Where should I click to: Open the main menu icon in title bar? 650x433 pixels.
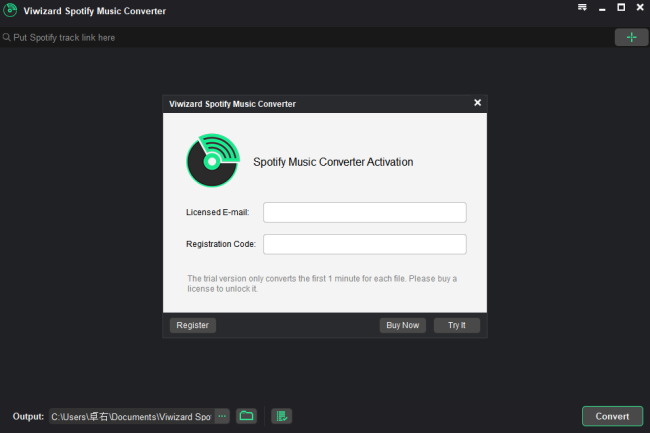coord(582,7)
